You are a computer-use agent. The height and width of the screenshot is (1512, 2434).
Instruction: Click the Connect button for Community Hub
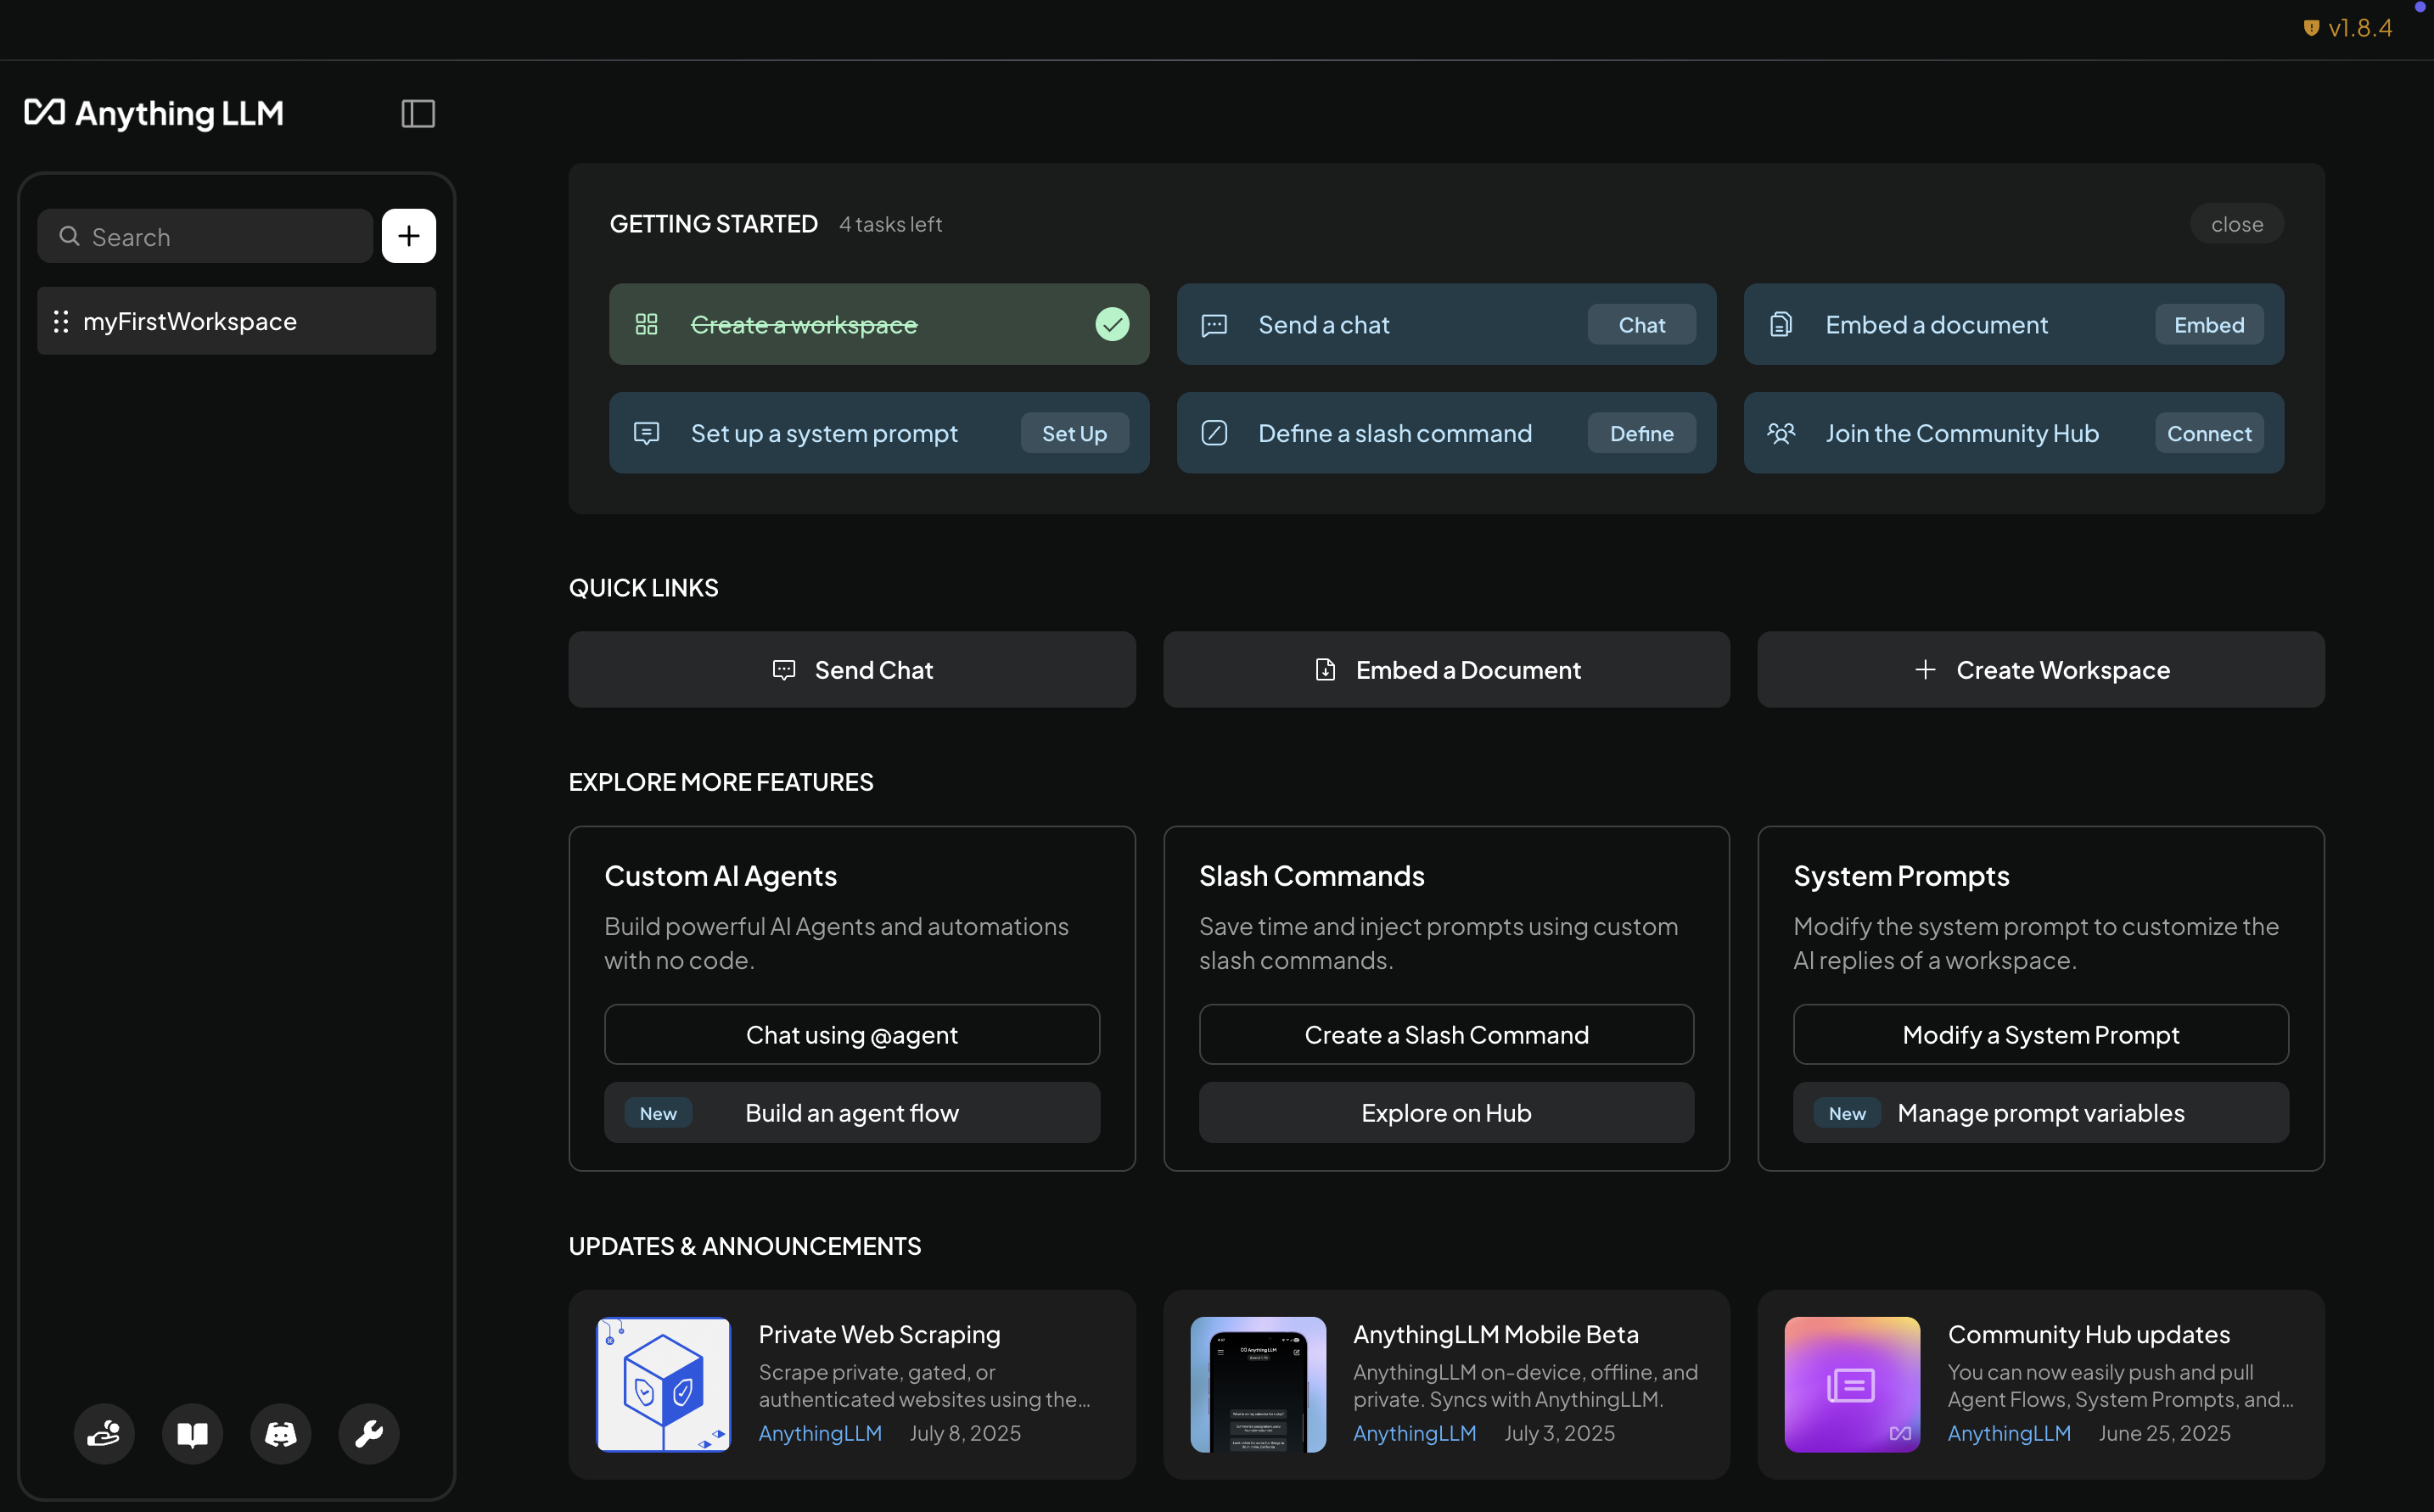click(x=2209, y=433)
